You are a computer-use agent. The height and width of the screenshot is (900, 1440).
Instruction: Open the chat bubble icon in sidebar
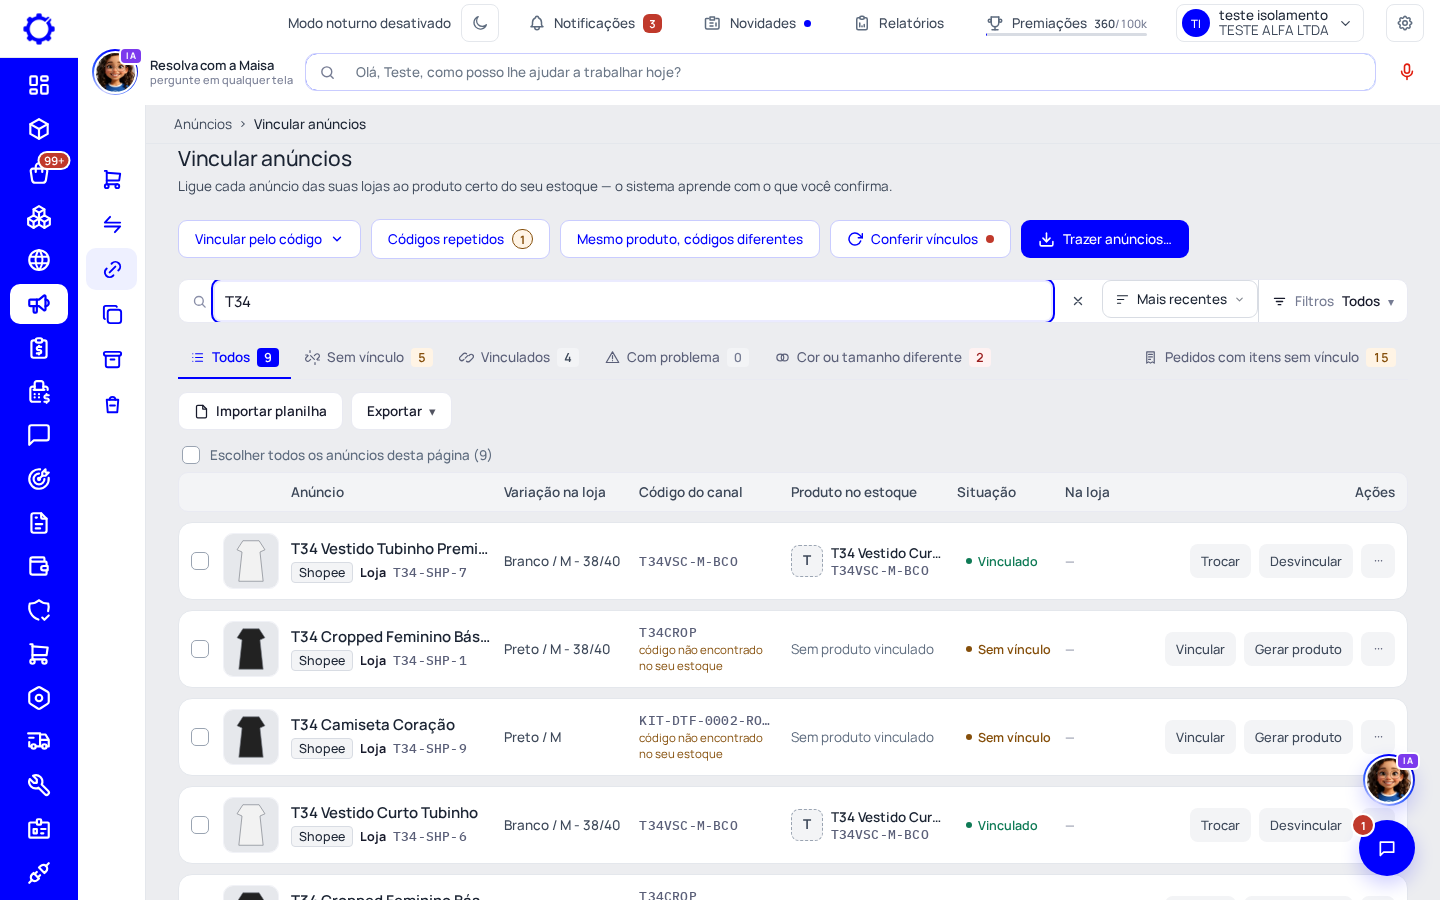click(x=39, y=435)
